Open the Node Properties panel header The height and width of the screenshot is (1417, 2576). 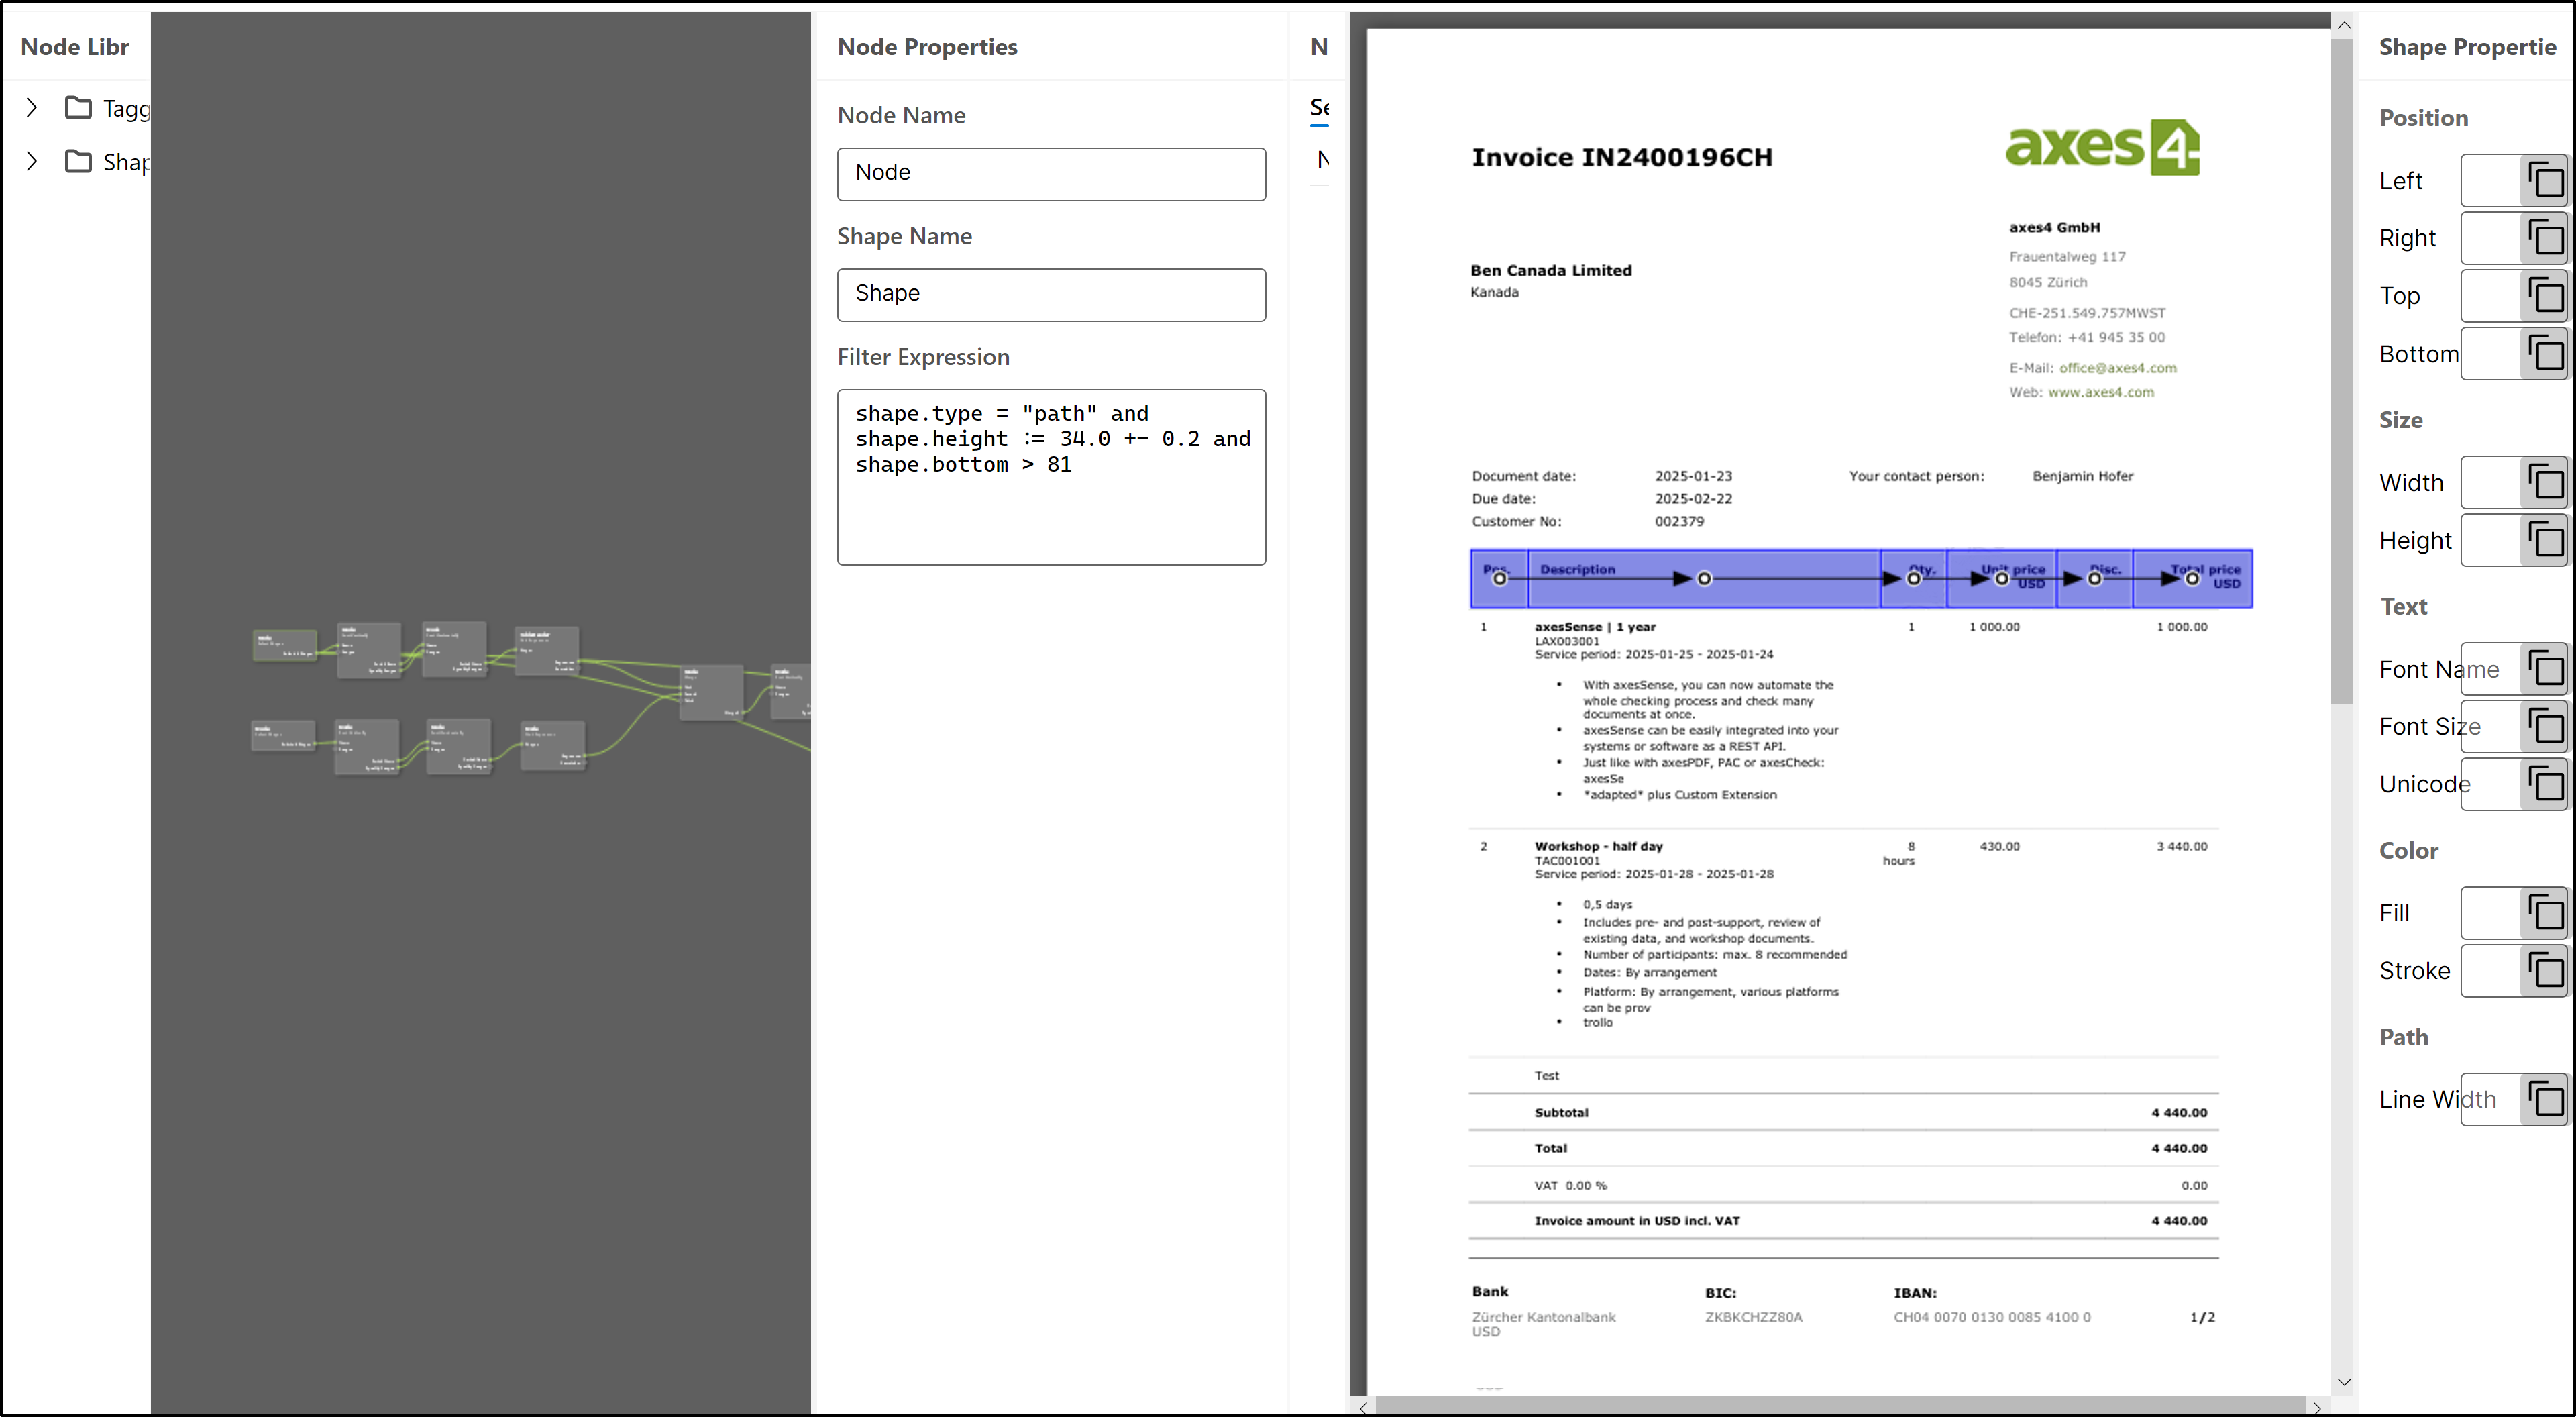pos(927,47)
